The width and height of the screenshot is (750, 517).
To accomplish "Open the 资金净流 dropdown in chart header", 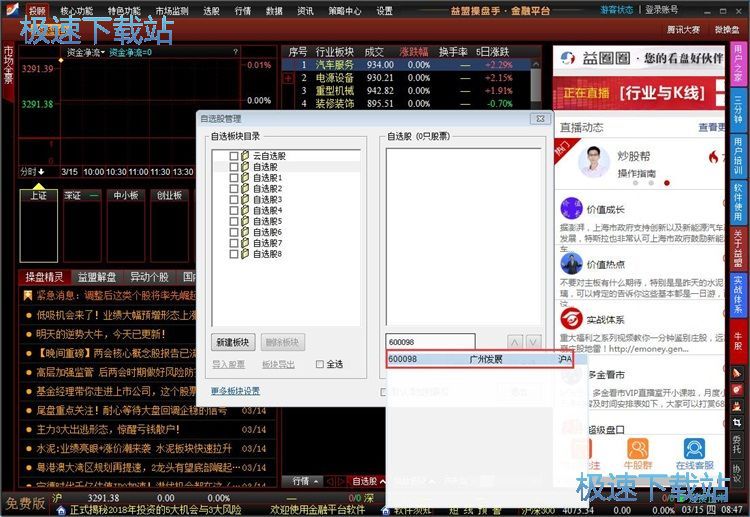I will tap(86, 52).
